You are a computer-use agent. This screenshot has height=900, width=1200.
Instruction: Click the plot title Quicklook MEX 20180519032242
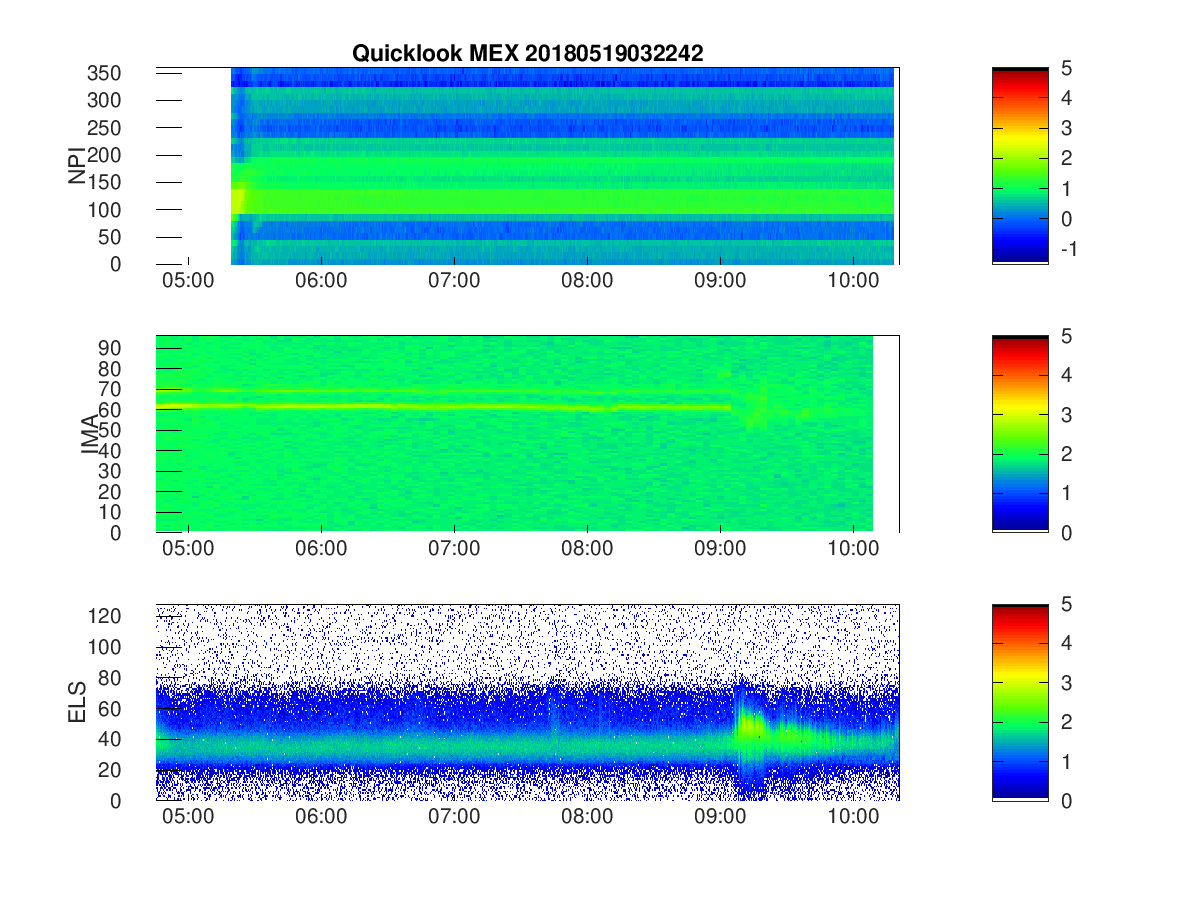click(528, 54)
